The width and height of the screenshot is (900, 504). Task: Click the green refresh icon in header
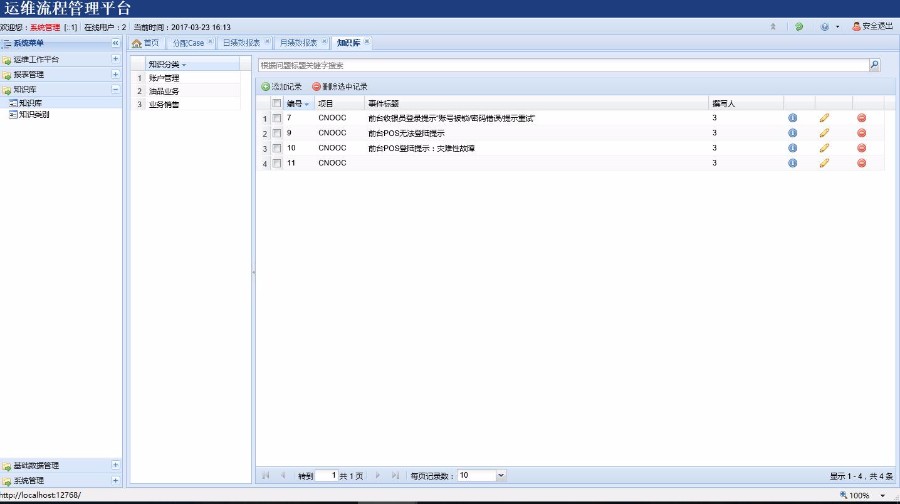(799, 27)
